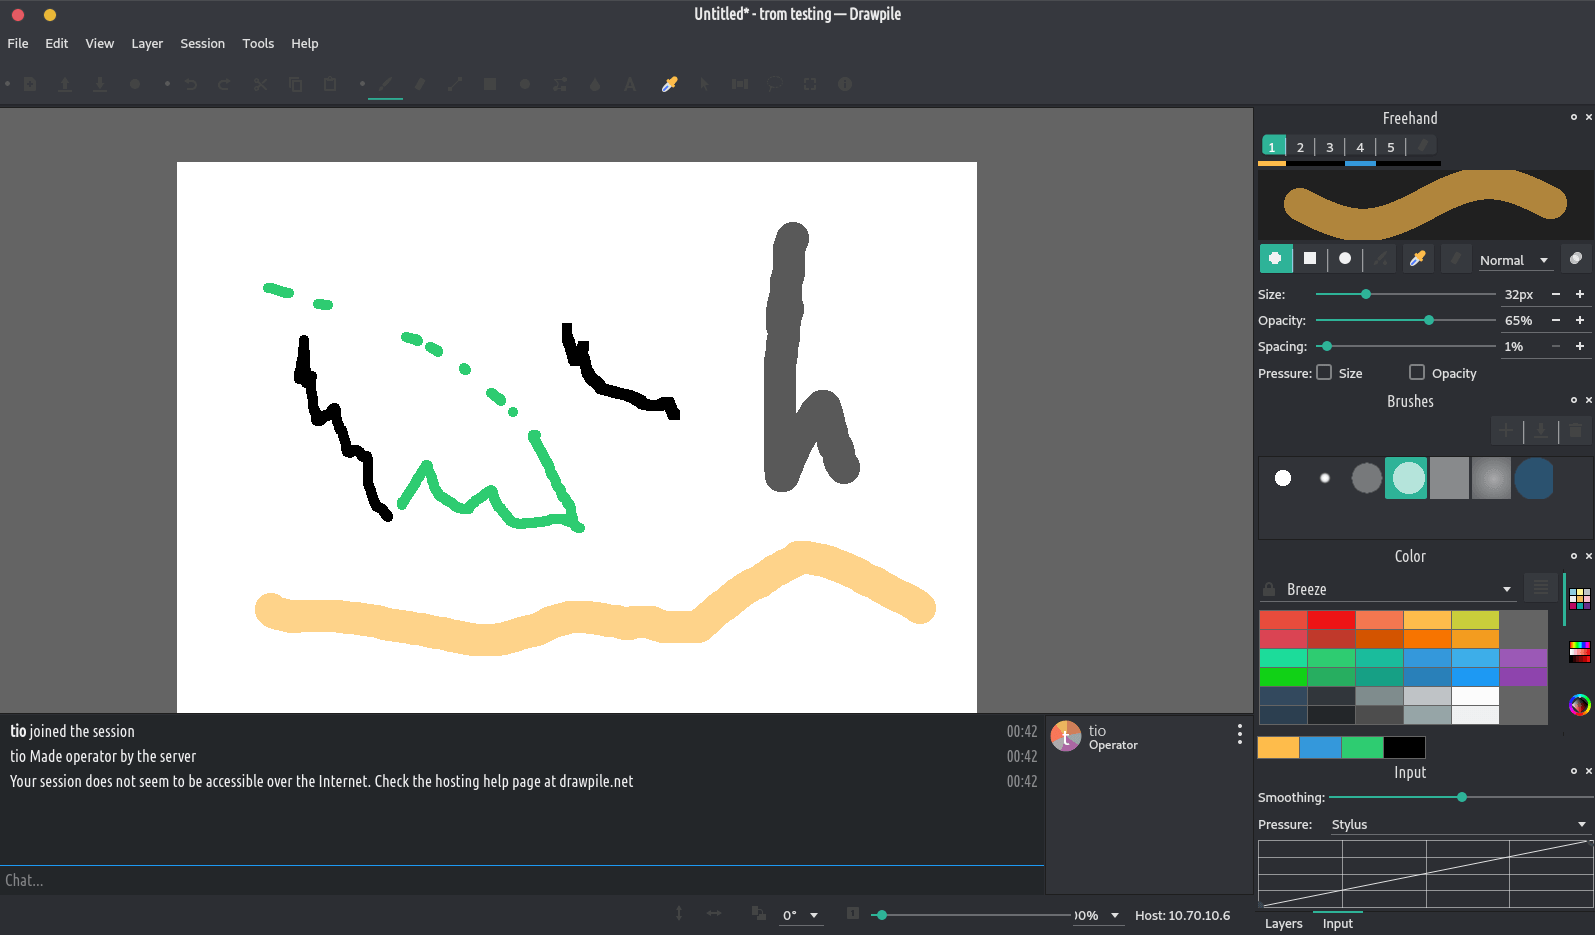Click the New document toolbar icon
Screen dimensions: 1595x935
coord(30,84)
